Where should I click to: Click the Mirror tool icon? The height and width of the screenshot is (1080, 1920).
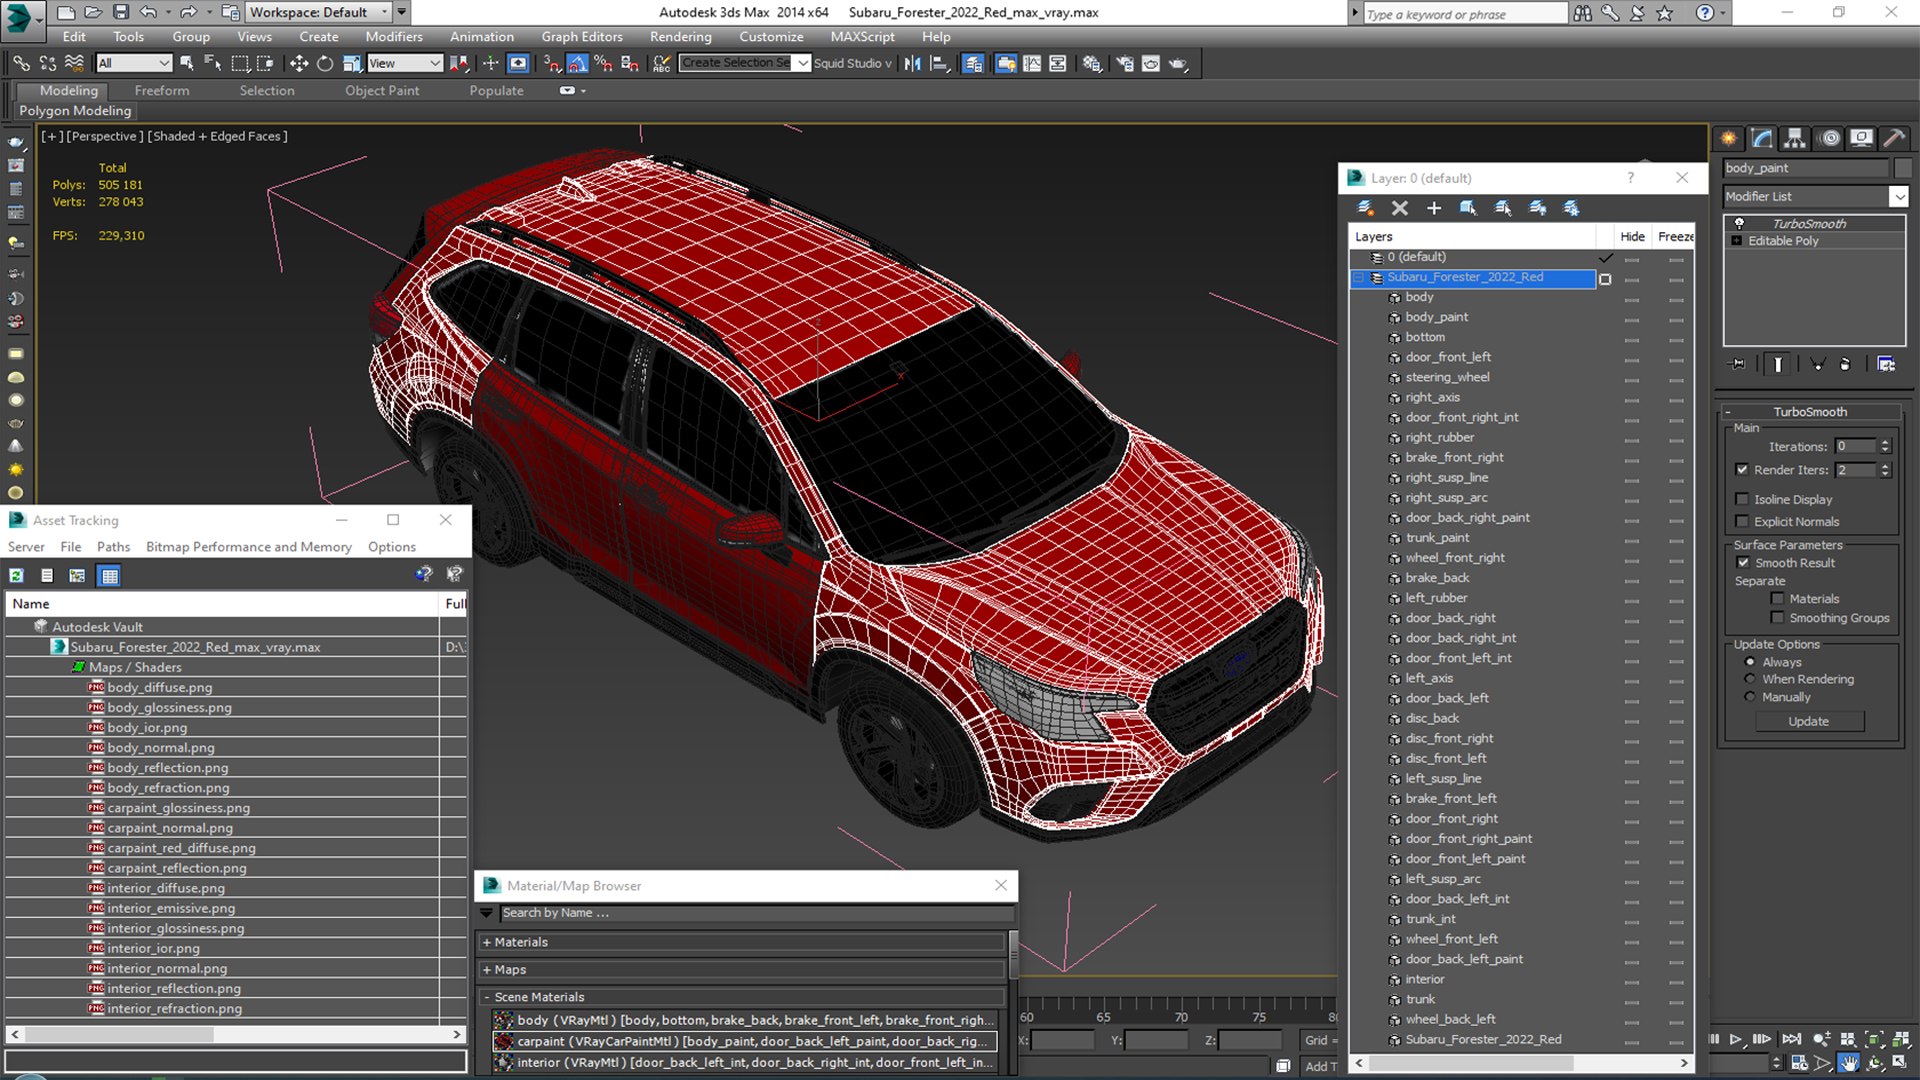pyautogui.click(x=912, y=63)
